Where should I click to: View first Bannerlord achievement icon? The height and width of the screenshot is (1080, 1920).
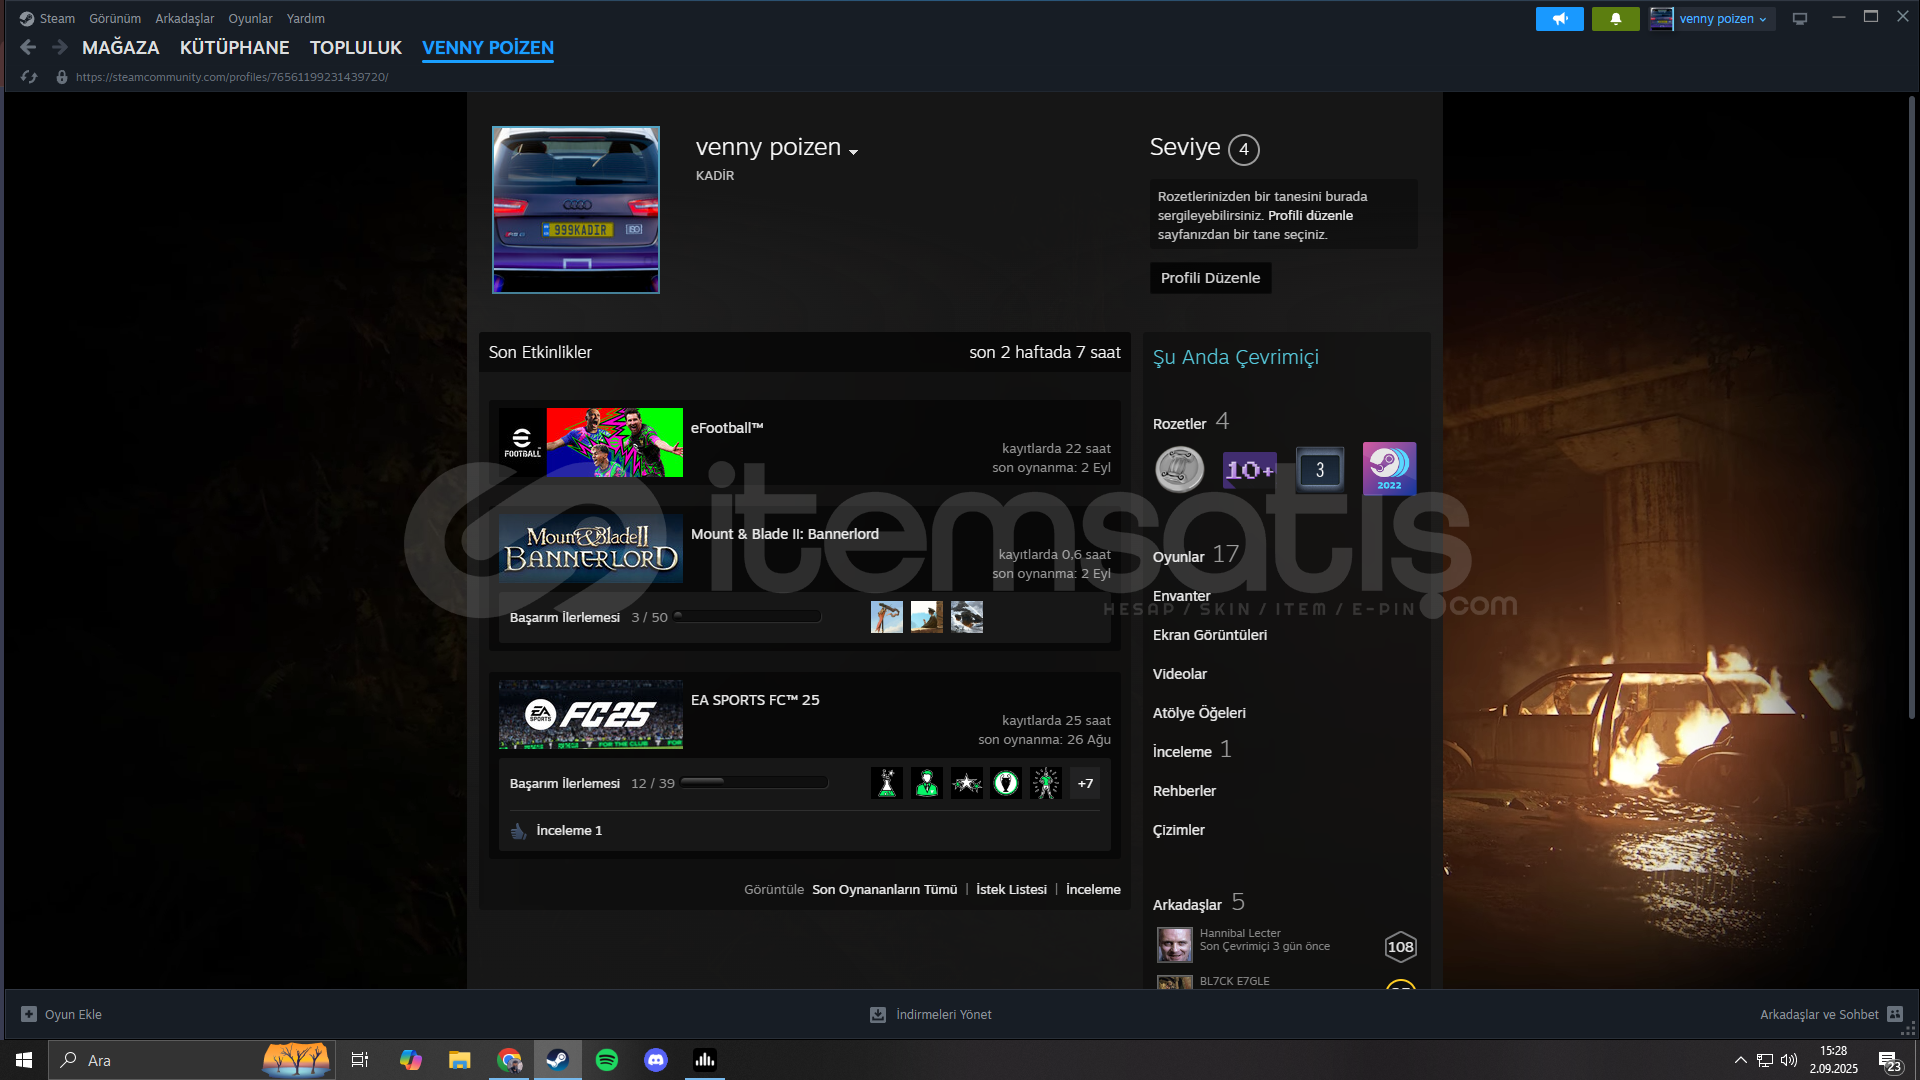pos(887,617)
